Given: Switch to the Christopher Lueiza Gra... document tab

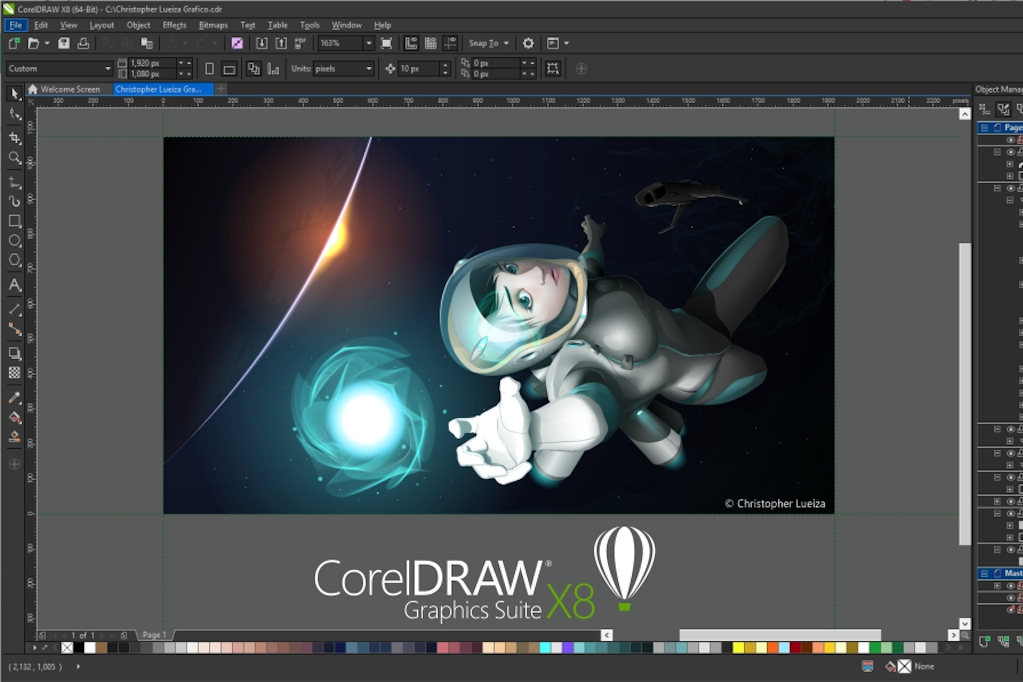Looking at the screenshot, I should [163, 89].
